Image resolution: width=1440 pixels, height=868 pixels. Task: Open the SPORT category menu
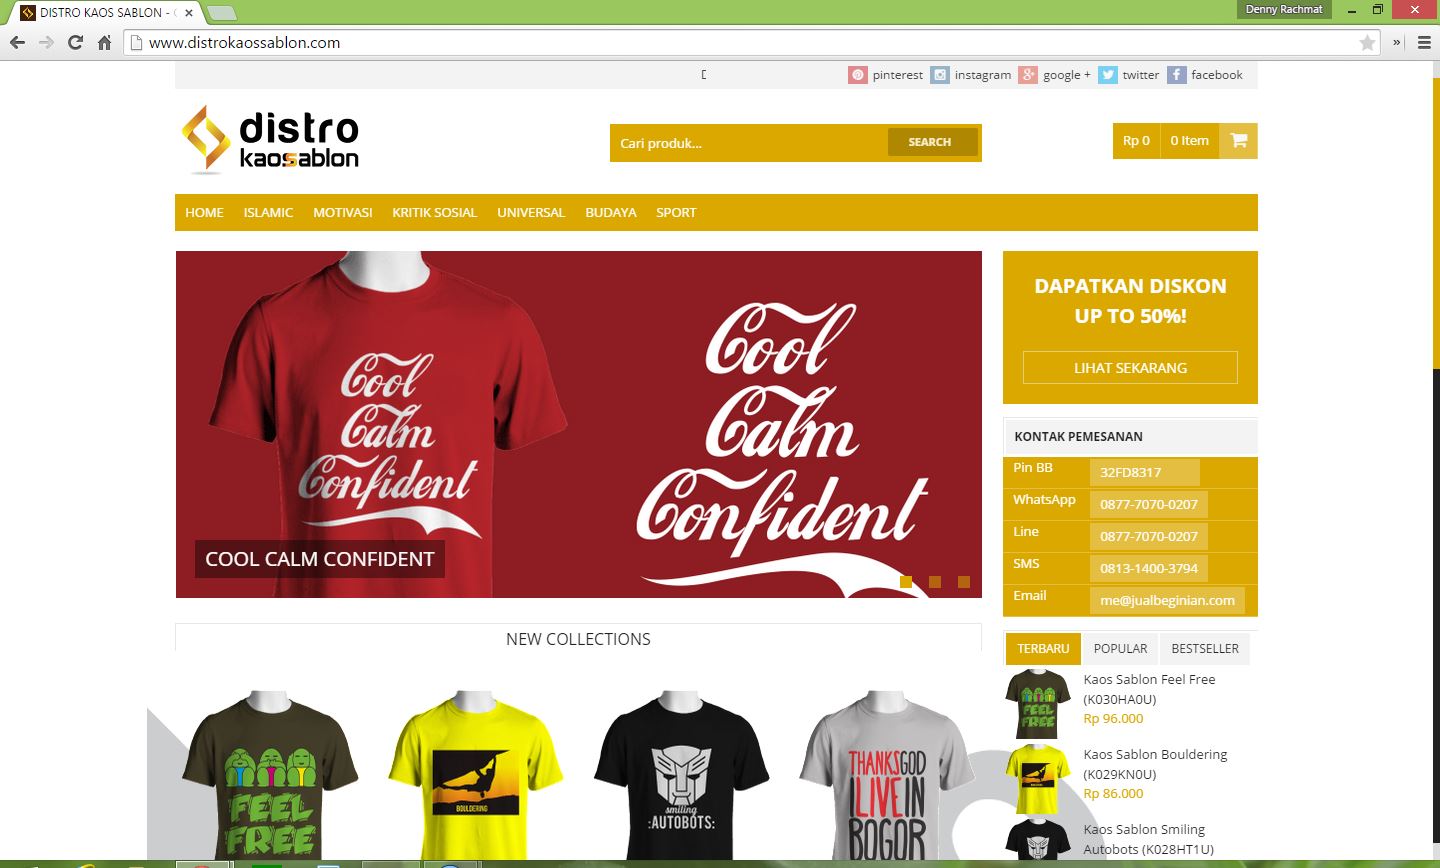(x=676, y=212)
